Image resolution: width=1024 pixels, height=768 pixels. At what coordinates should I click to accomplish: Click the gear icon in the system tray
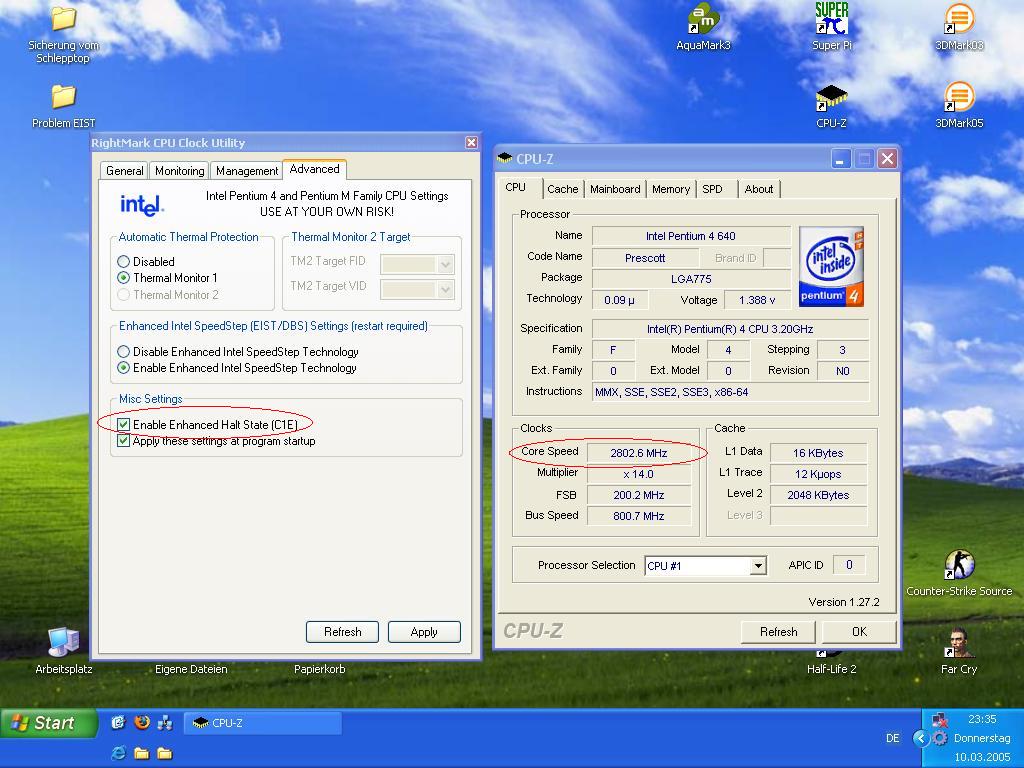point(940,738)
